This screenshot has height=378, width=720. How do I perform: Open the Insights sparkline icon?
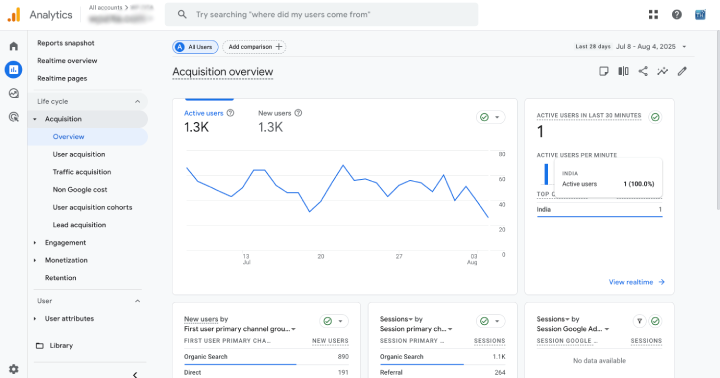(662, 71)
